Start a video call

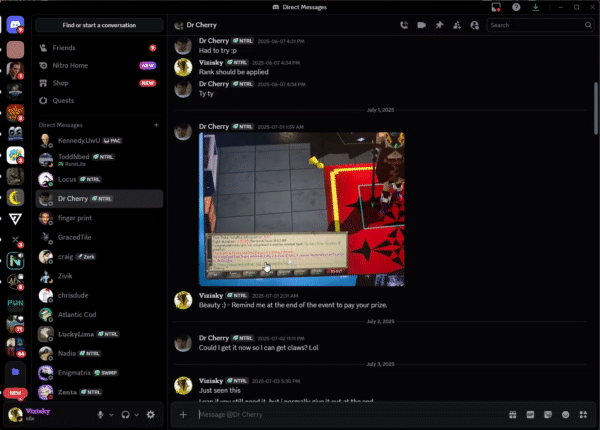(x=421, y=24)
